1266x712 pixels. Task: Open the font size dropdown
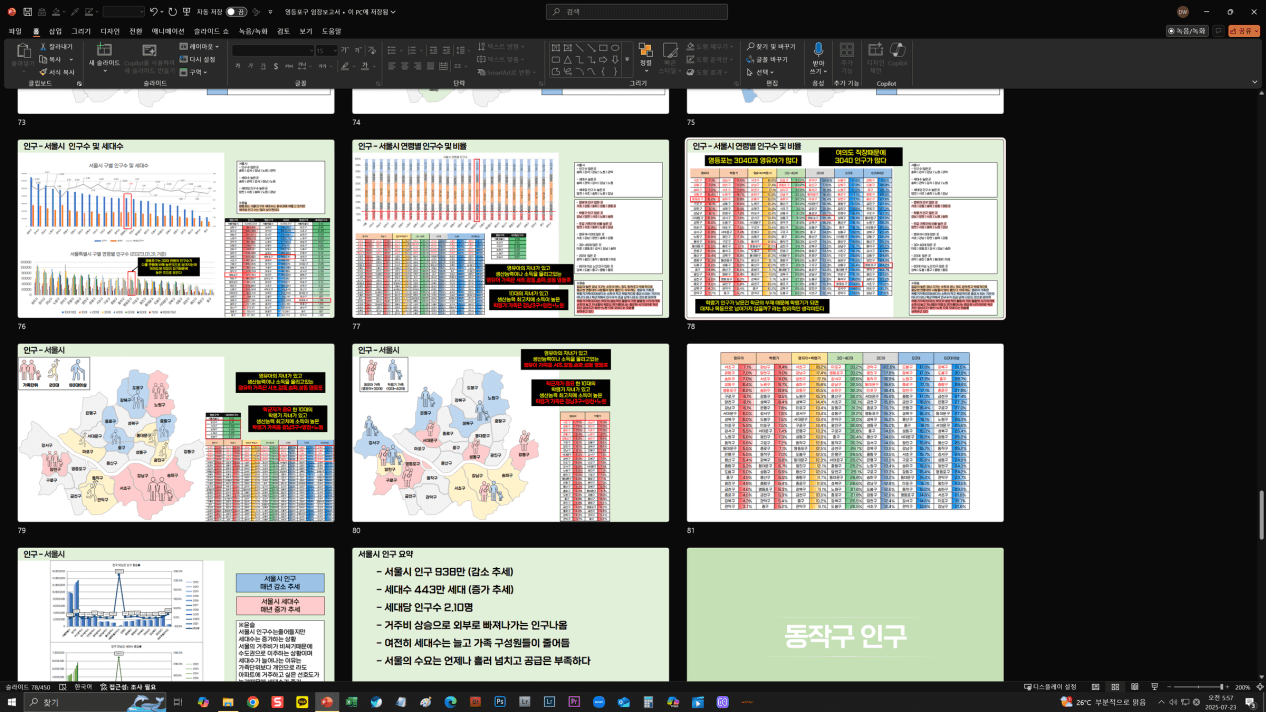click(329, 50)
